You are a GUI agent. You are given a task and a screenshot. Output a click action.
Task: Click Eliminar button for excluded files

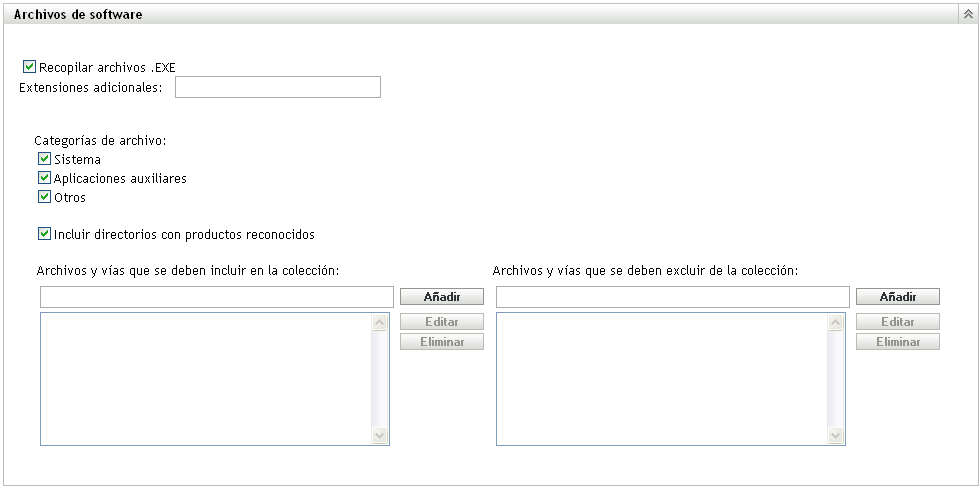[x=898, y=342]
